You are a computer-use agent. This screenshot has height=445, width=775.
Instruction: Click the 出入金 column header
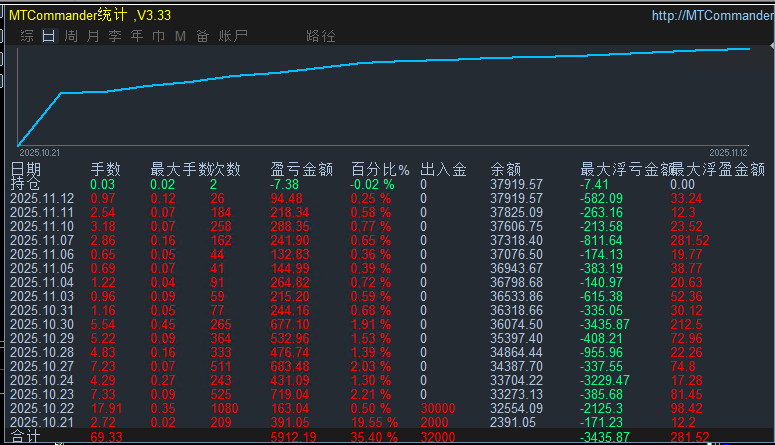(443, 170)
